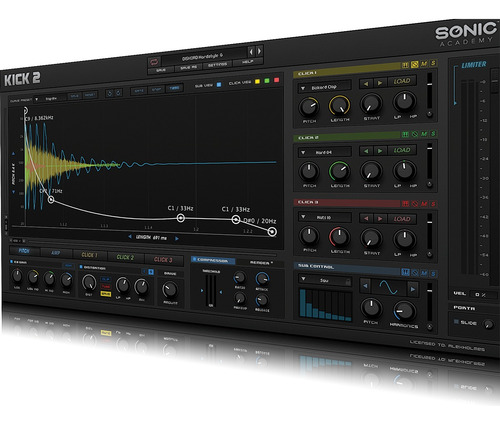Solo Click 3 with the S button
Screen dimensions: 500x425
point(433,204)
